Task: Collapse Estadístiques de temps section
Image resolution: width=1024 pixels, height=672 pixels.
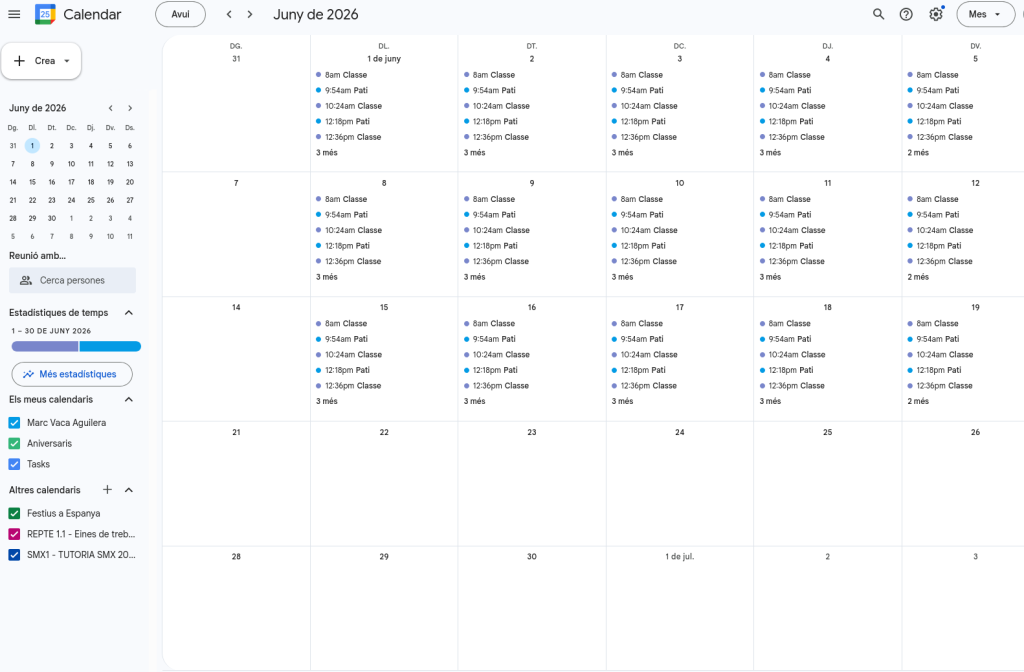Action: [128, 313]
